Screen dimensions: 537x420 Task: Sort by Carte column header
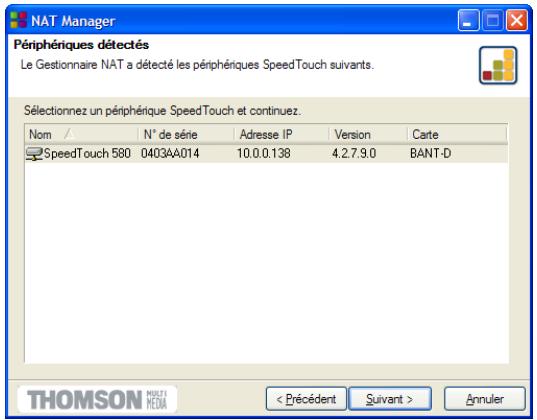(x=457, y=134)
